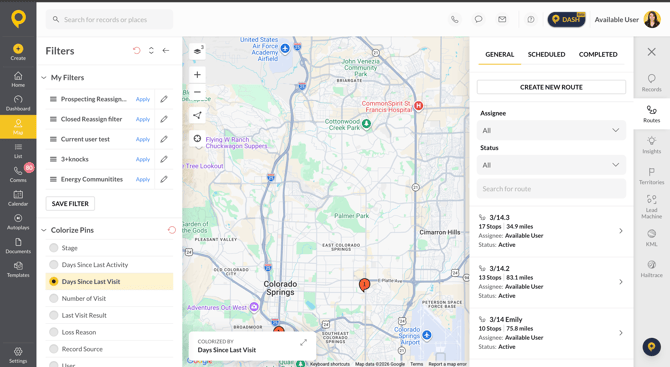This screenshot has width=670, height=367.
Task: Expand route 3/14.3 details chevron
Action: click(621, 231)
